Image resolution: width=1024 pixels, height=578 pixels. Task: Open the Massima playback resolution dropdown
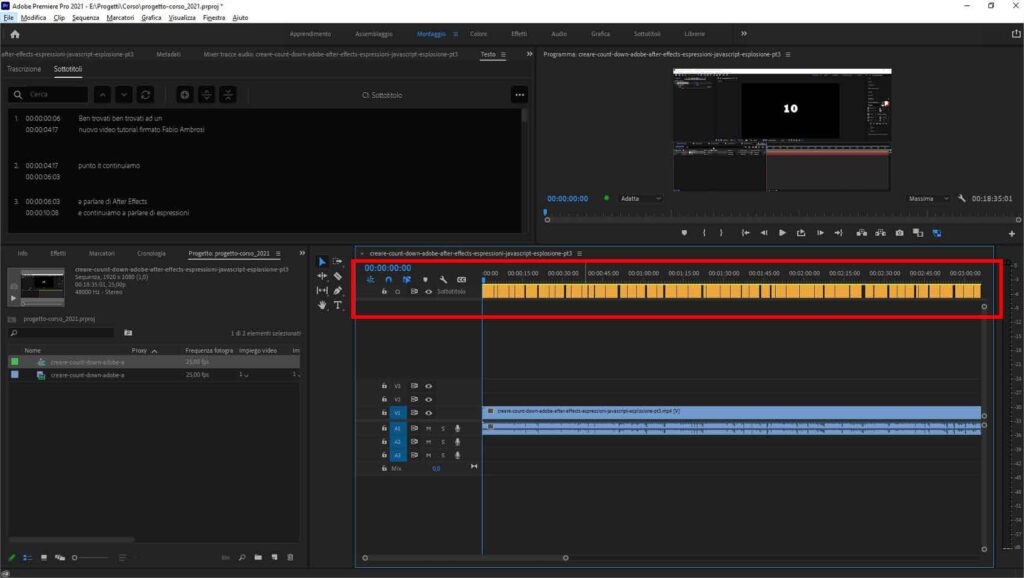coord(926,198)
